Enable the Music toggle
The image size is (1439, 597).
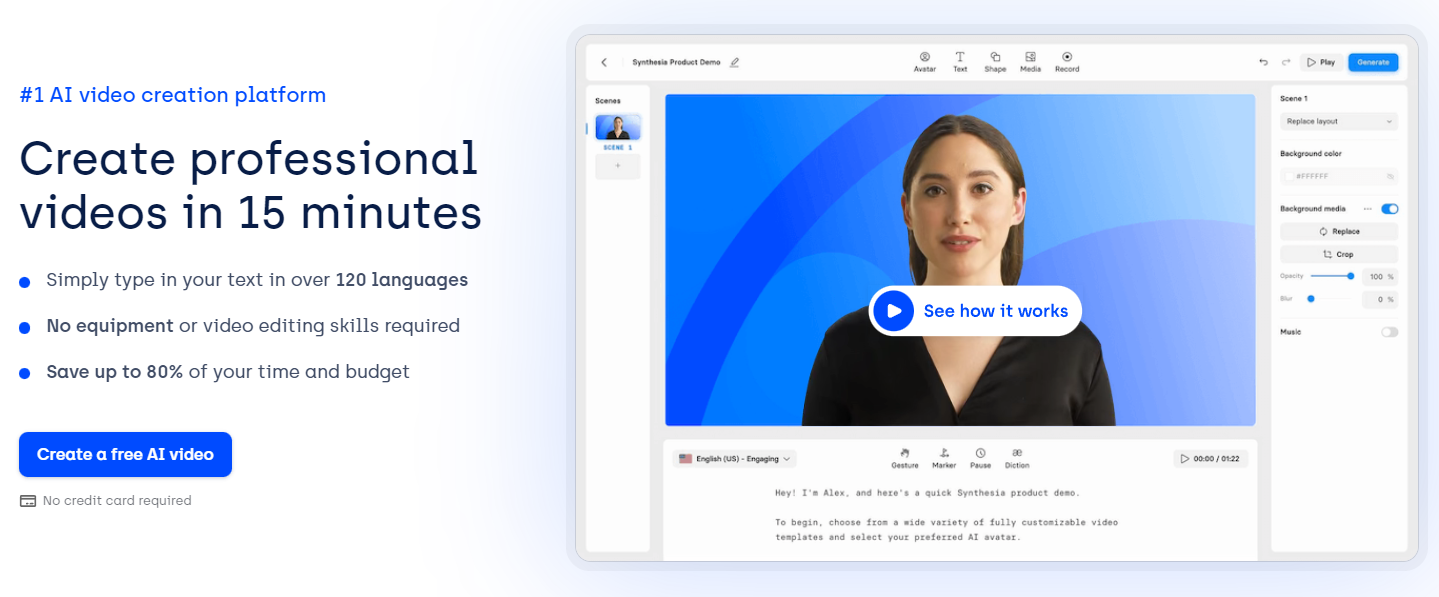pyautogui.click(x=1390, y=332)
